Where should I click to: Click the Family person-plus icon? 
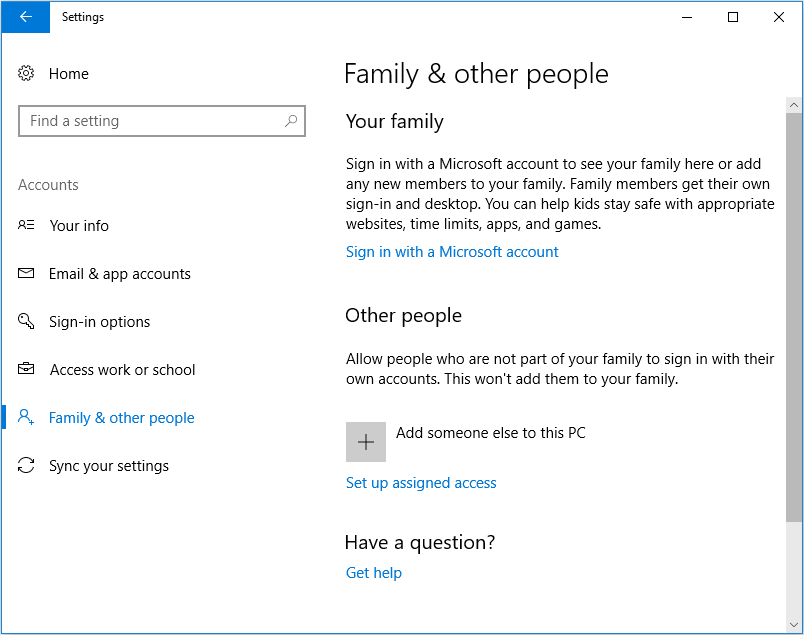pyautogui.click(x=26, y=417)
